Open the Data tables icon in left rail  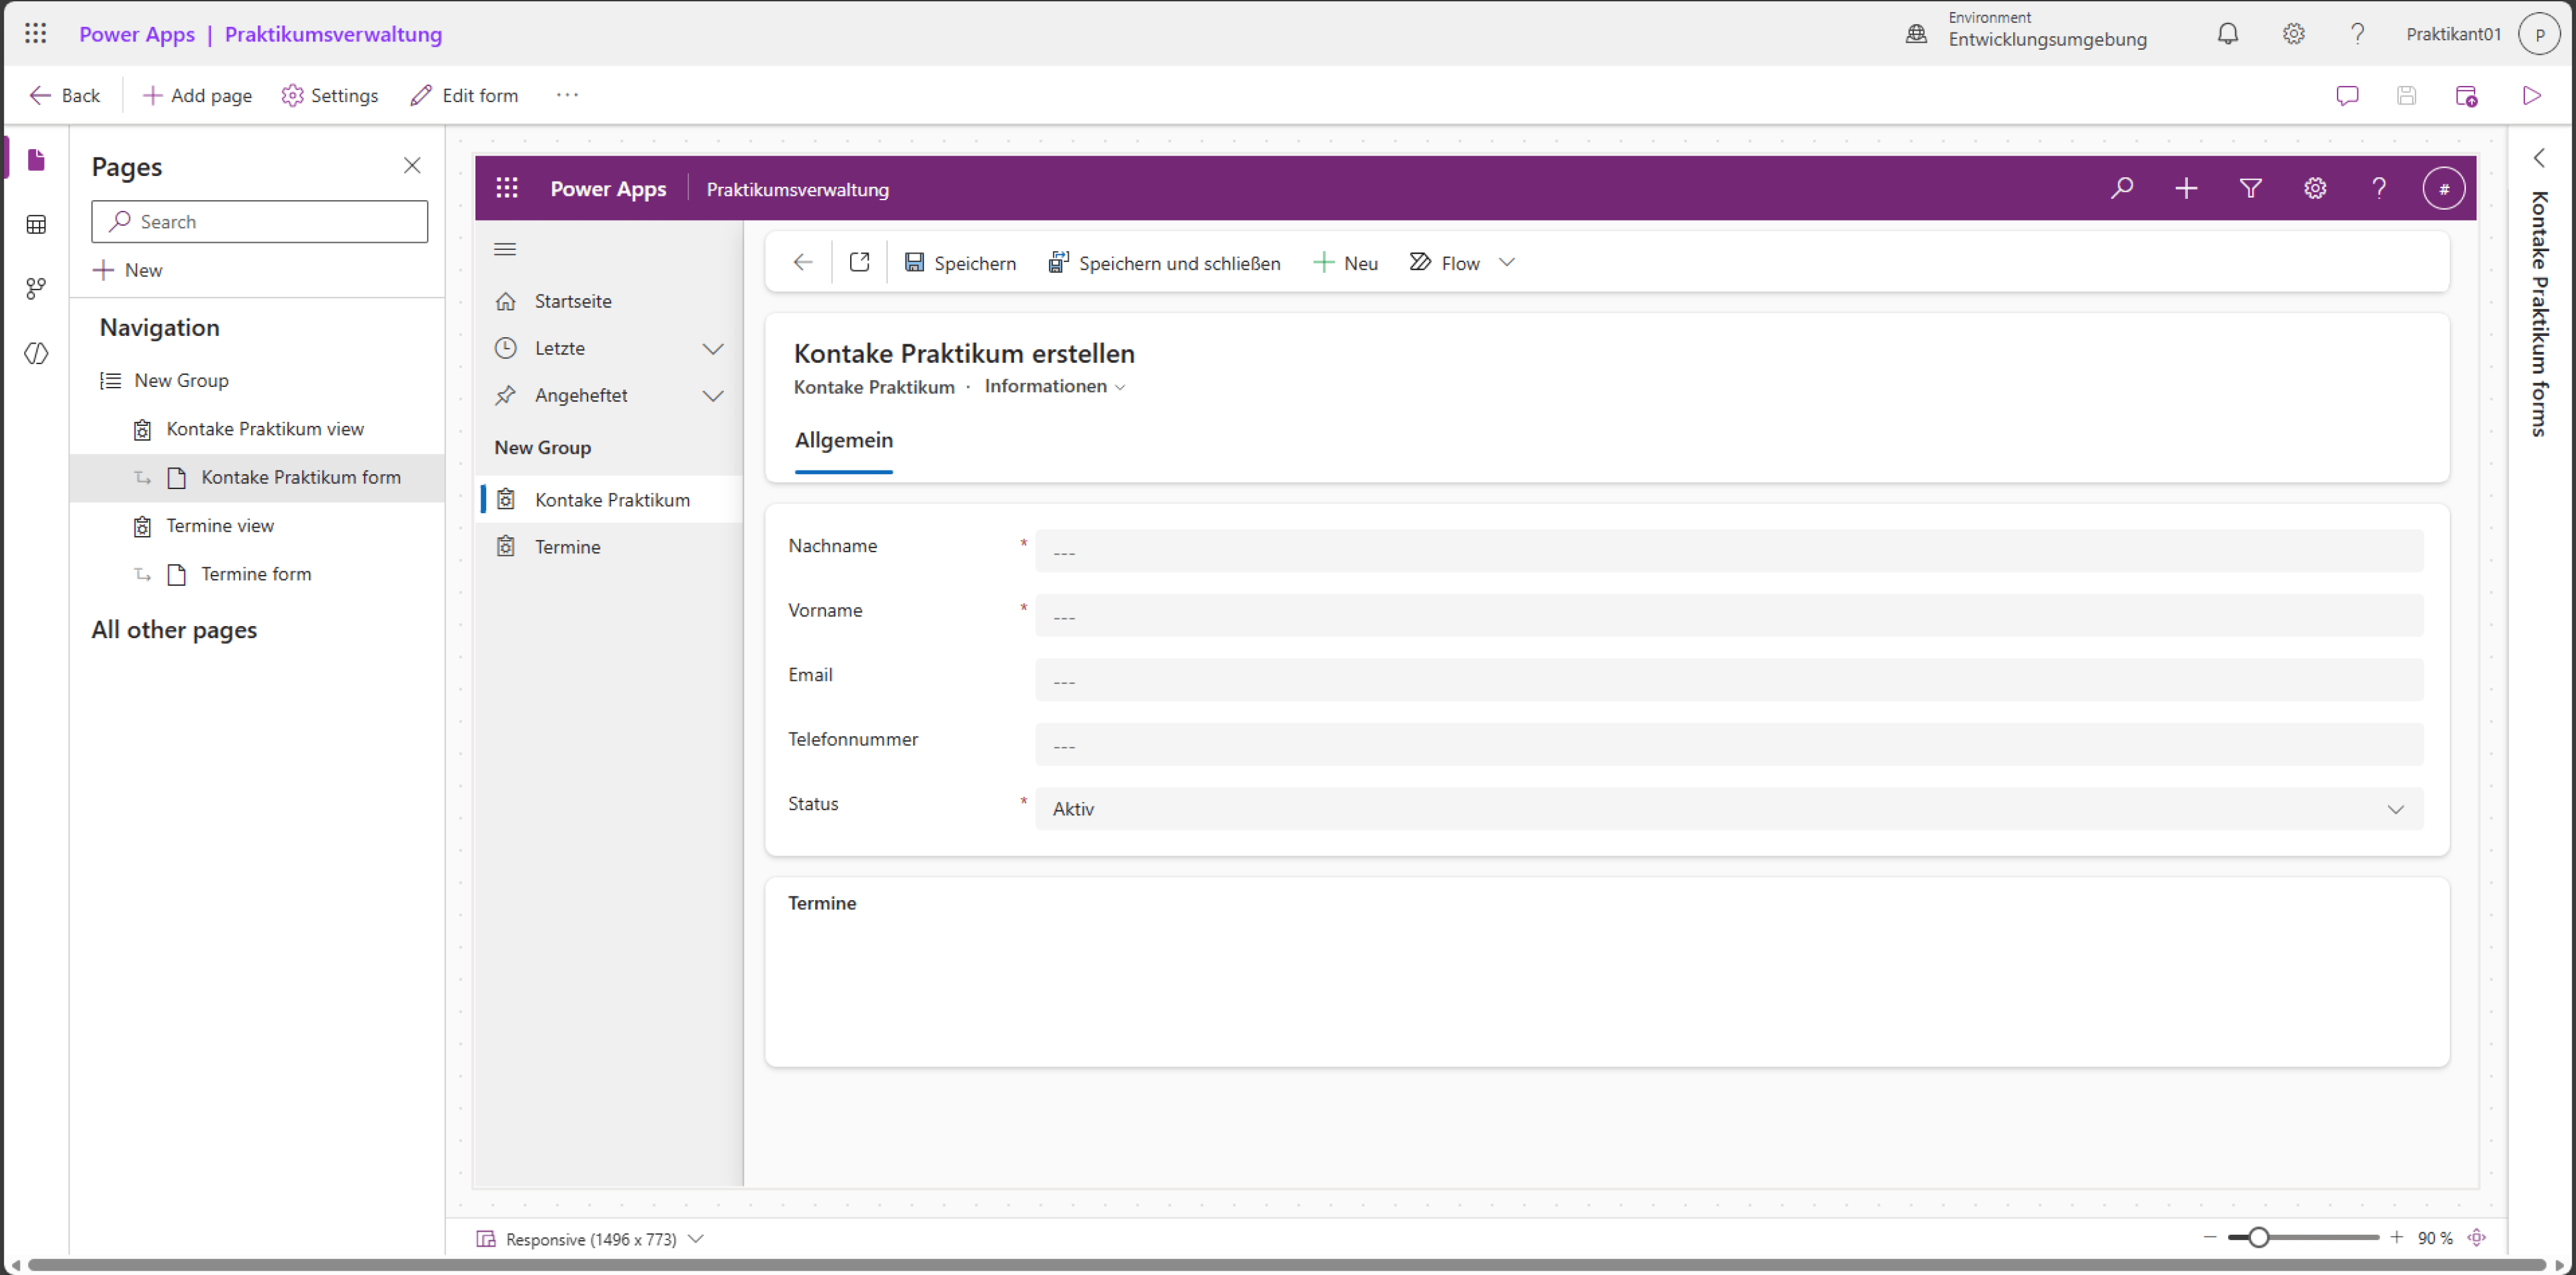coord(36,224)
